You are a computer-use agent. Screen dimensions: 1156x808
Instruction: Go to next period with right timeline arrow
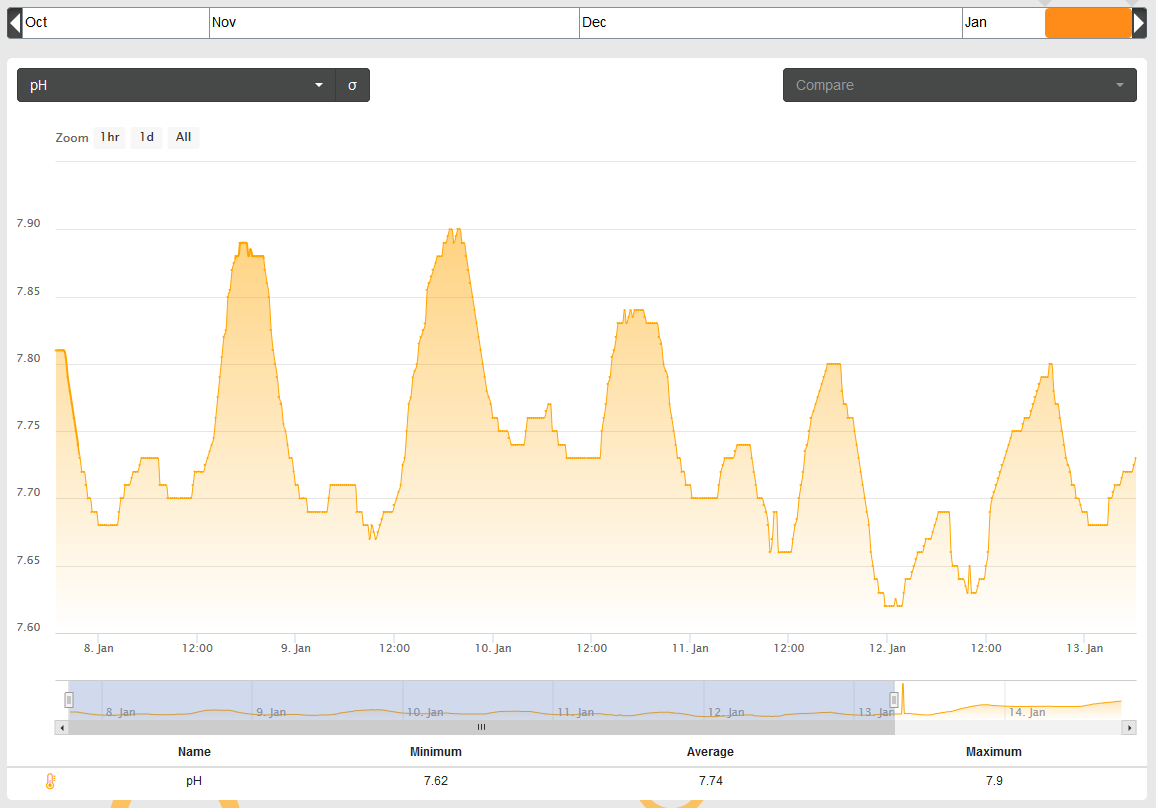coord(1139,23)
